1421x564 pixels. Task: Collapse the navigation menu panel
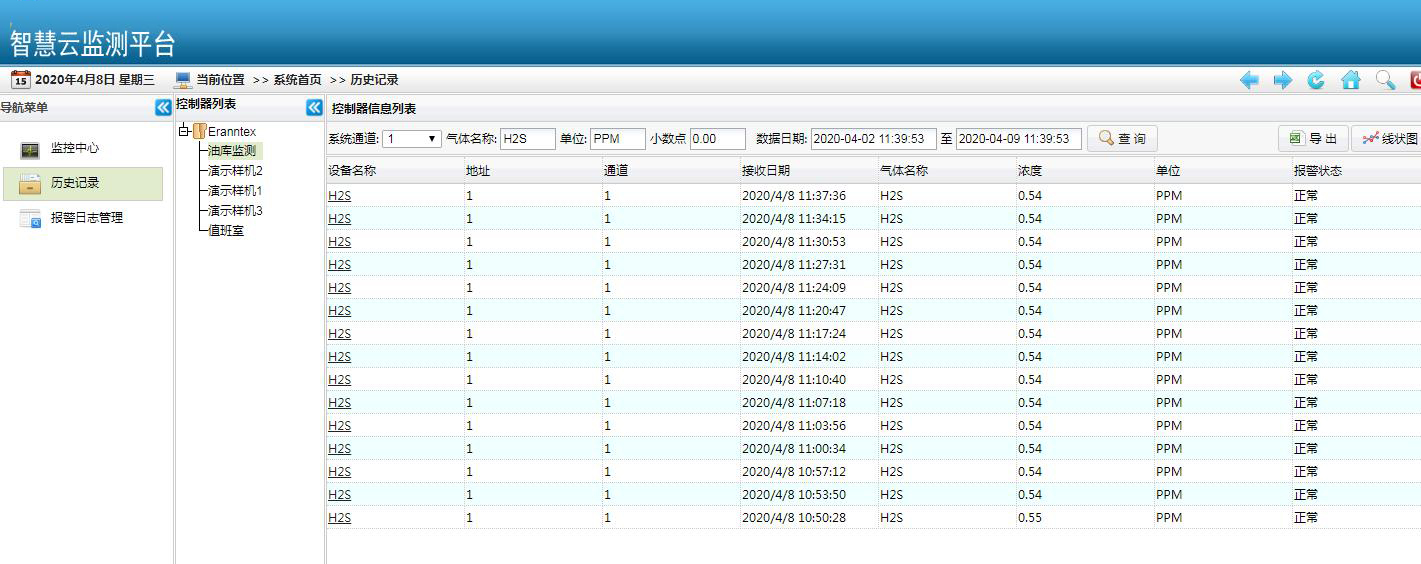(x=163, y=108)
